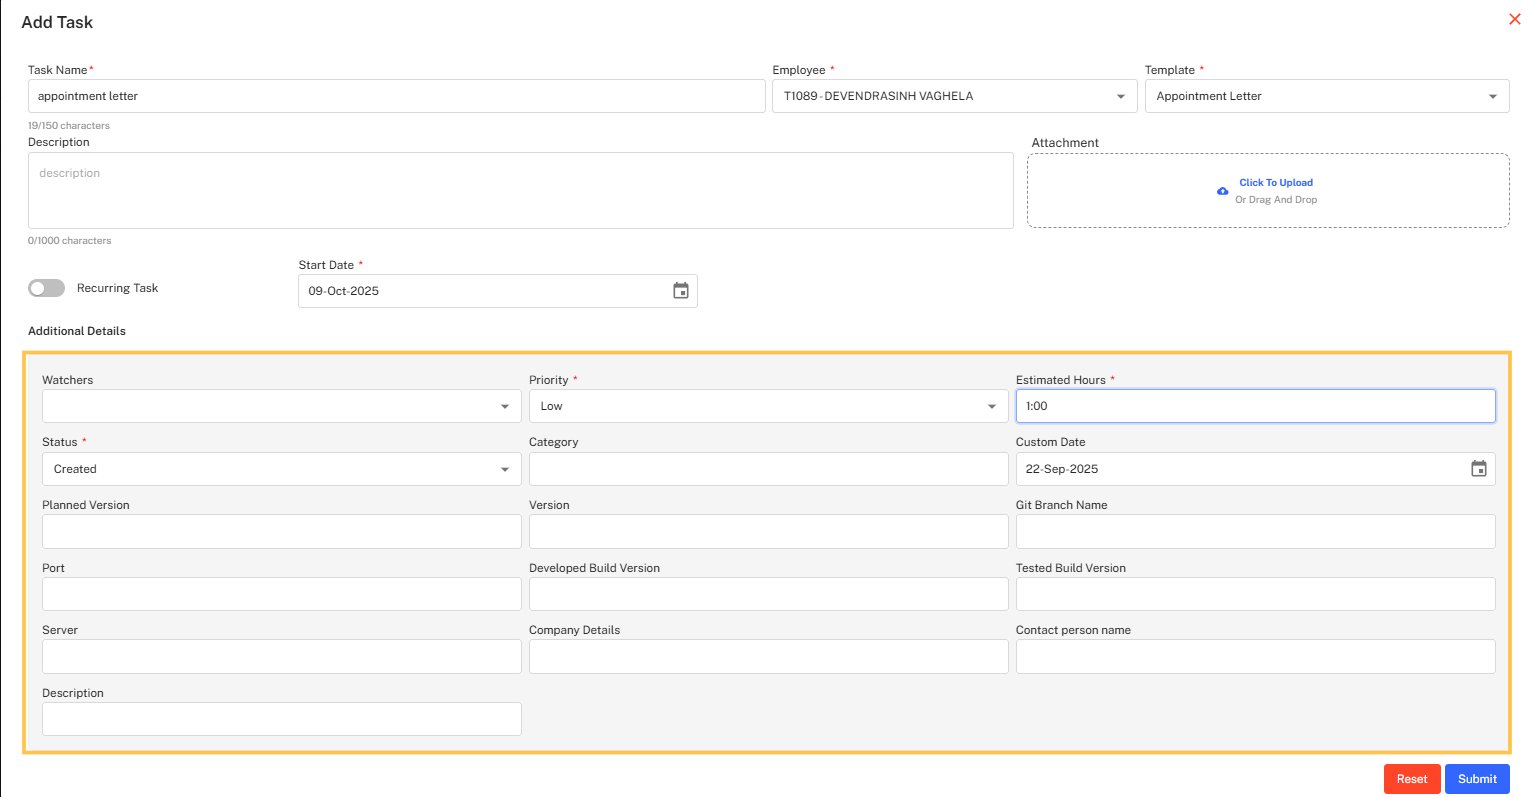Focus the Task Name input field
The height and width of the screenshot is (797, 1535).
(x=396, y=97)
